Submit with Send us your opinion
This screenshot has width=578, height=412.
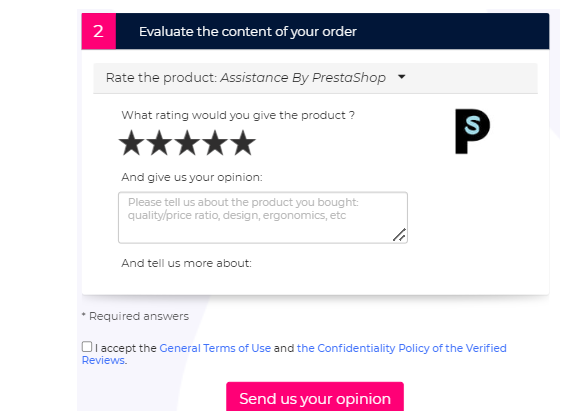315,397
